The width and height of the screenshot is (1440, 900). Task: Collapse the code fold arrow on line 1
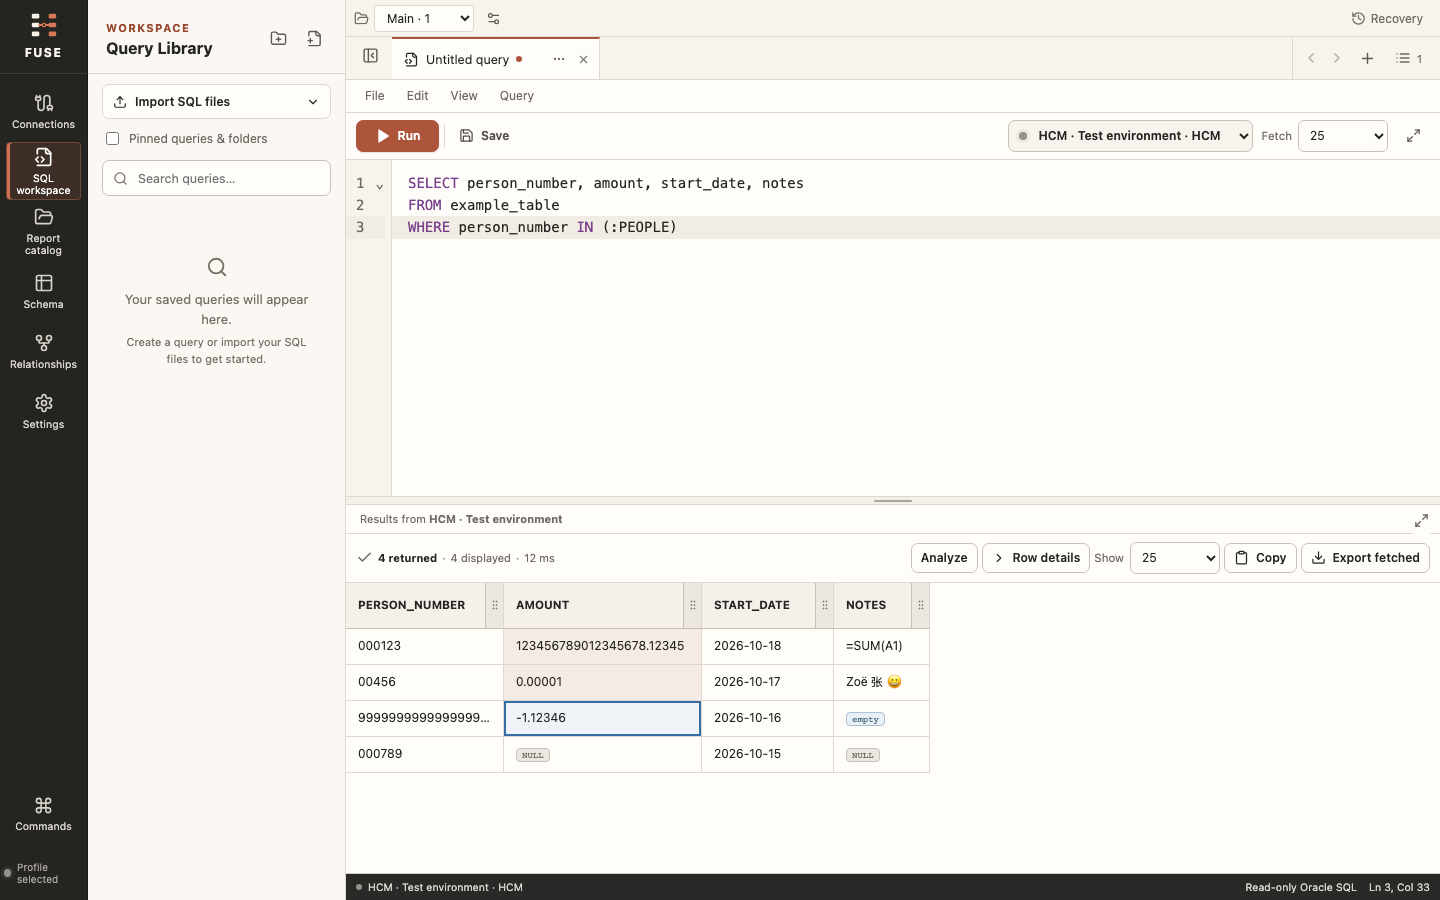(380, 186)
